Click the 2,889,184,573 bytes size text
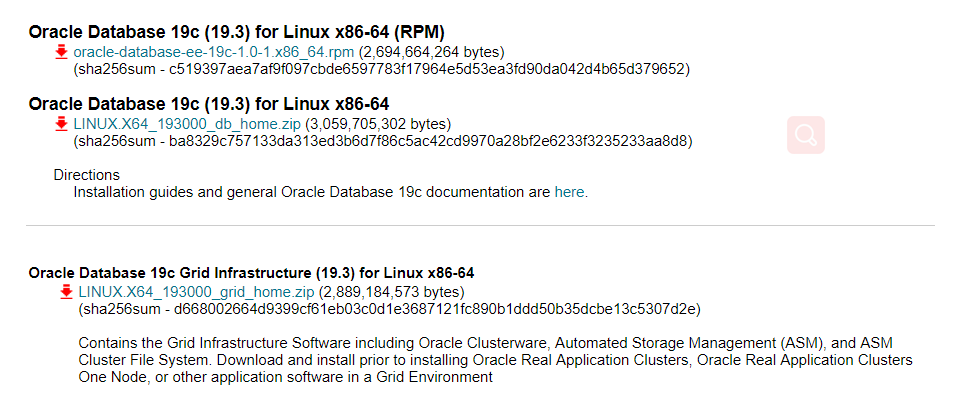Viewport: 956px width, 400px height. click(x=391, y=292)
